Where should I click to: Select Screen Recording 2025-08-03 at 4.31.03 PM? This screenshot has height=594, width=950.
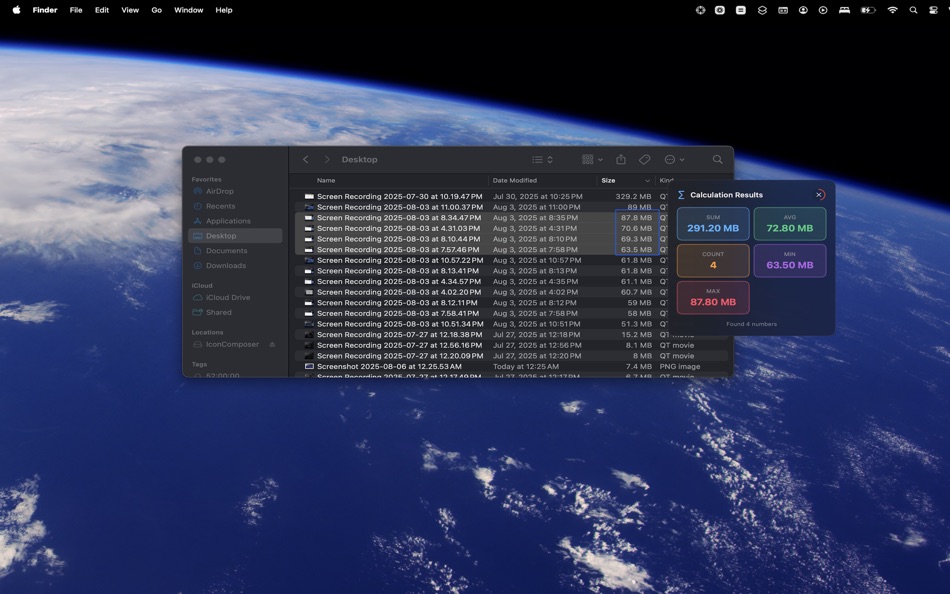[398, 229]
